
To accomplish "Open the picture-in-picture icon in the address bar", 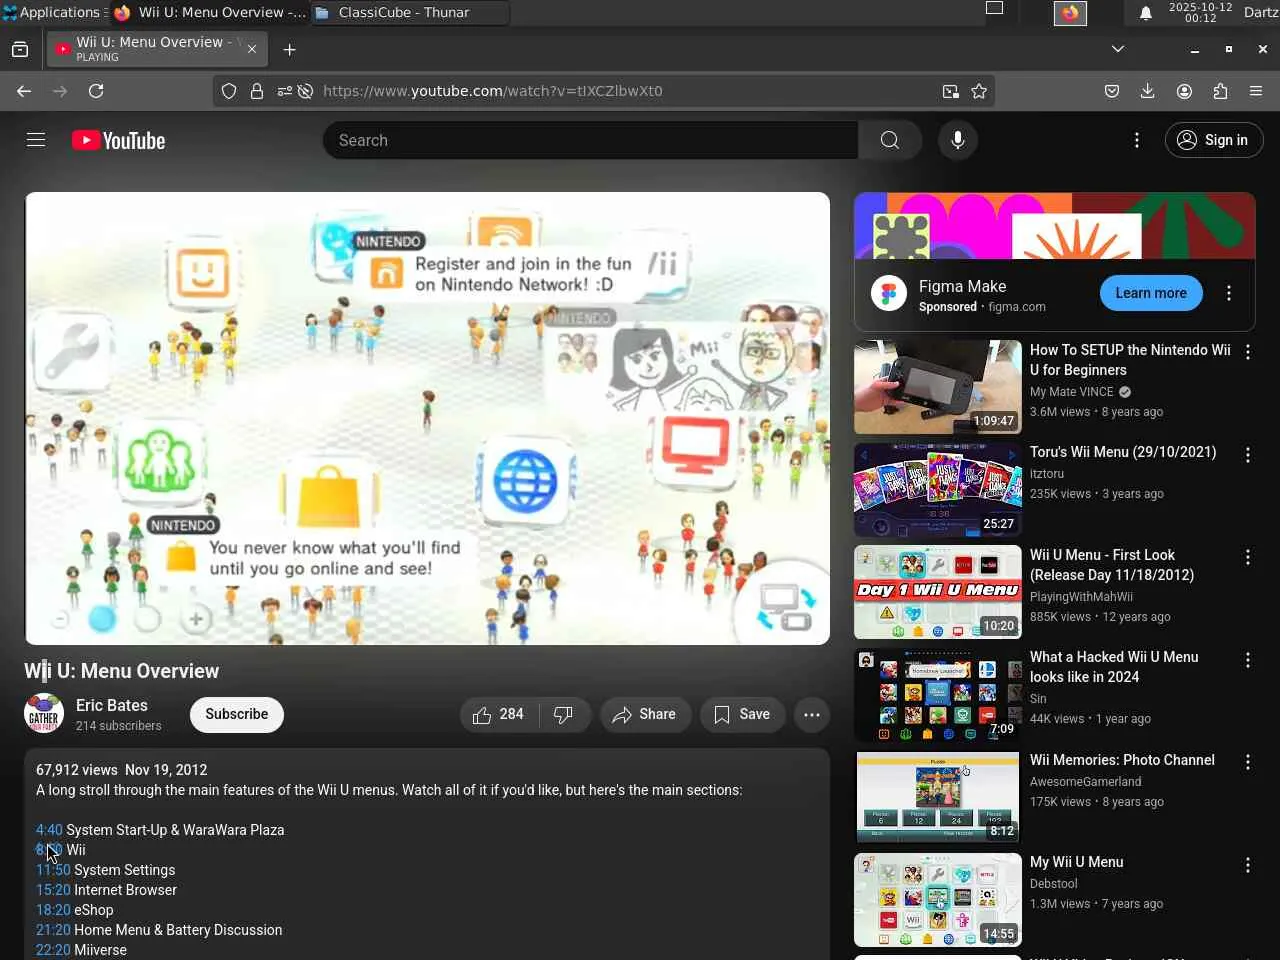I will point(950,91).
